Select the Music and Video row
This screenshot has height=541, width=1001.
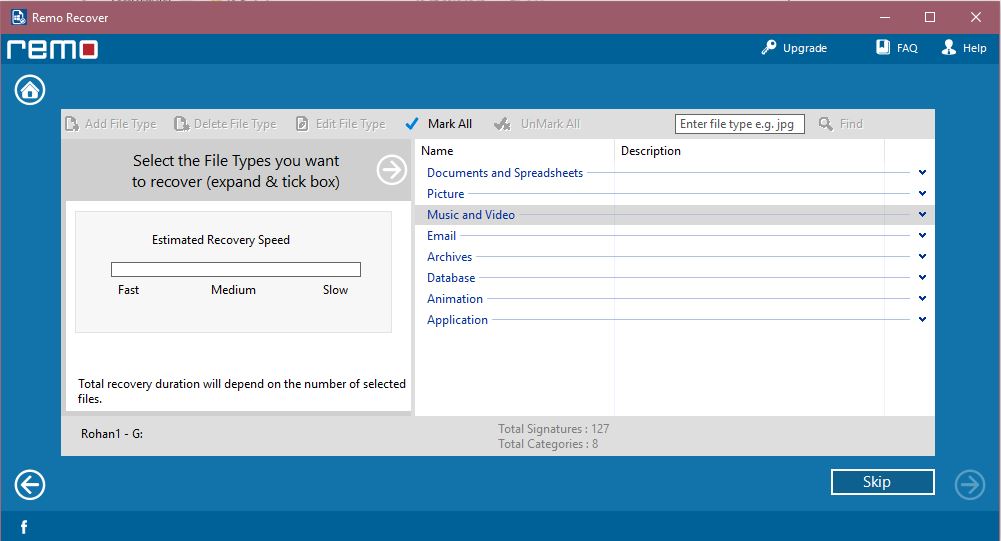click(471, 215)
